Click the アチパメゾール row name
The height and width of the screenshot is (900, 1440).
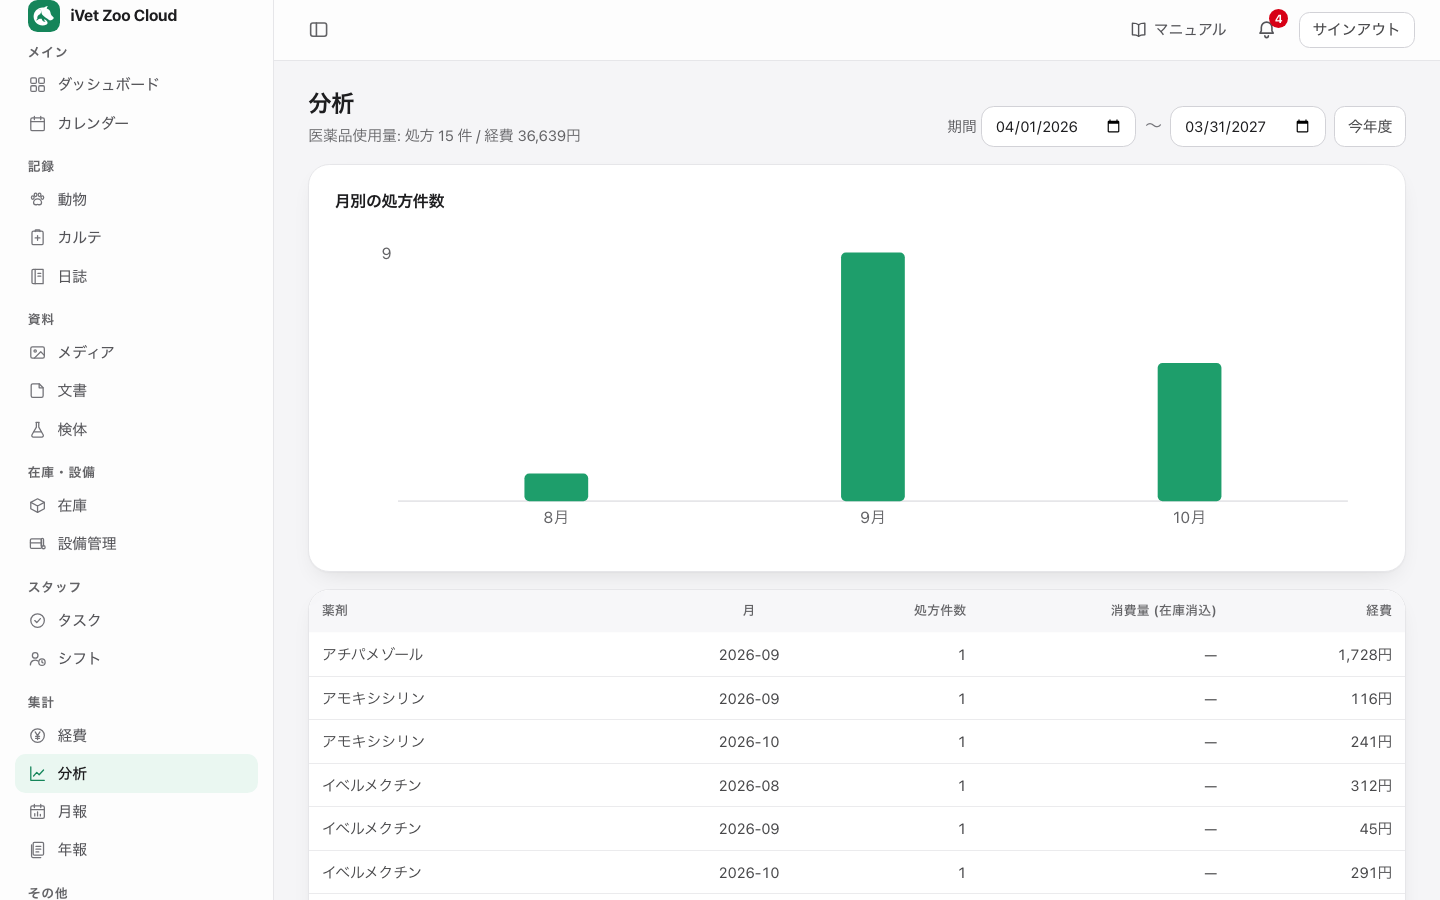373,655
